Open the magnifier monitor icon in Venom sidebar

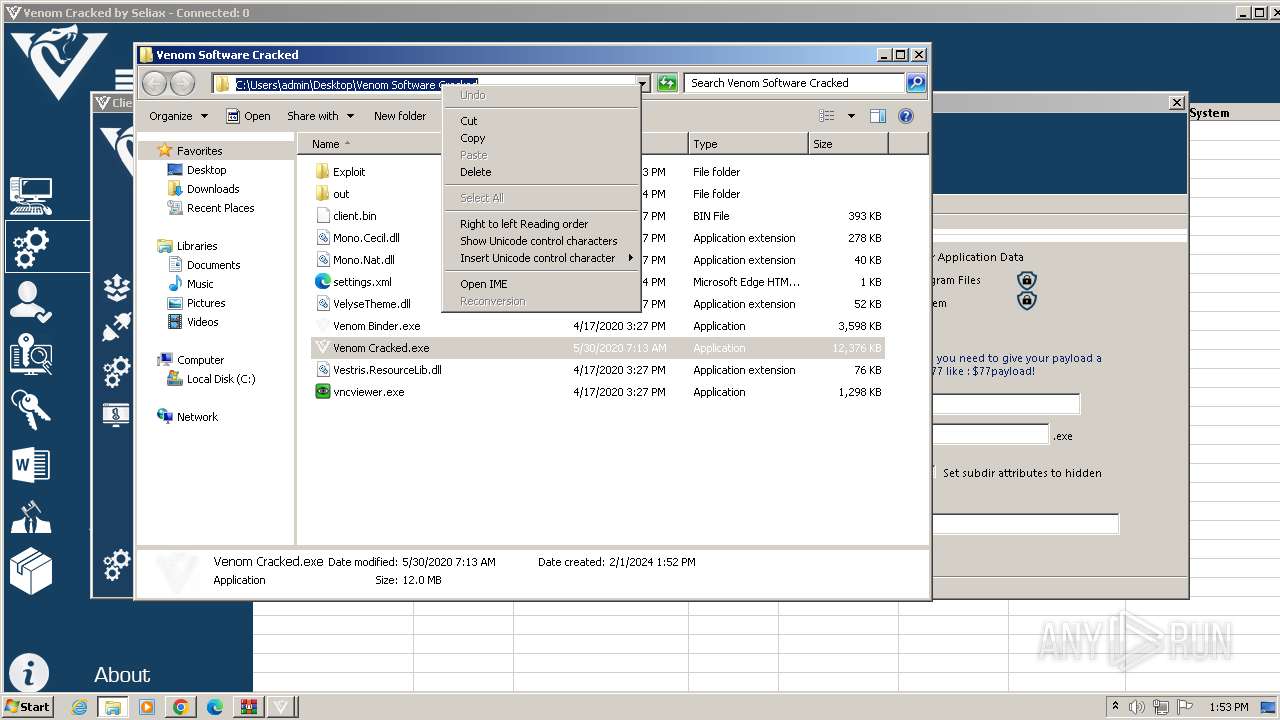[30, 356]
